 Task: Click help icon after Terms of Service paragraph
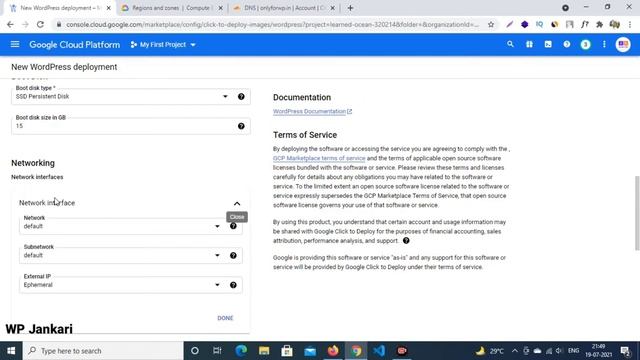[x=406, y=240]
